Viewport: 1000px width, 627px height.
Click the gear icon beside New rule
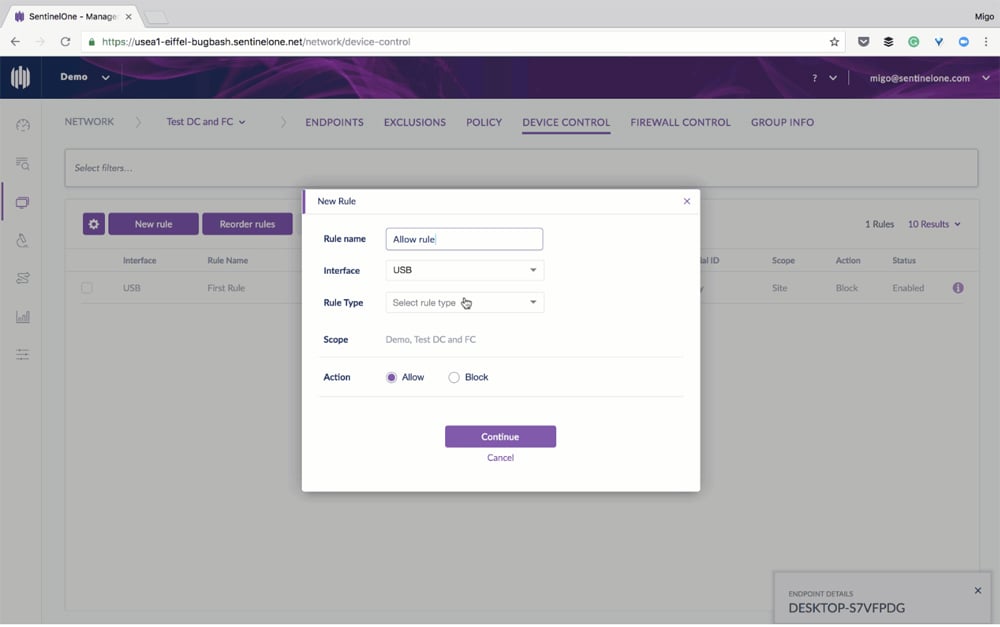[x=93, y=224]
